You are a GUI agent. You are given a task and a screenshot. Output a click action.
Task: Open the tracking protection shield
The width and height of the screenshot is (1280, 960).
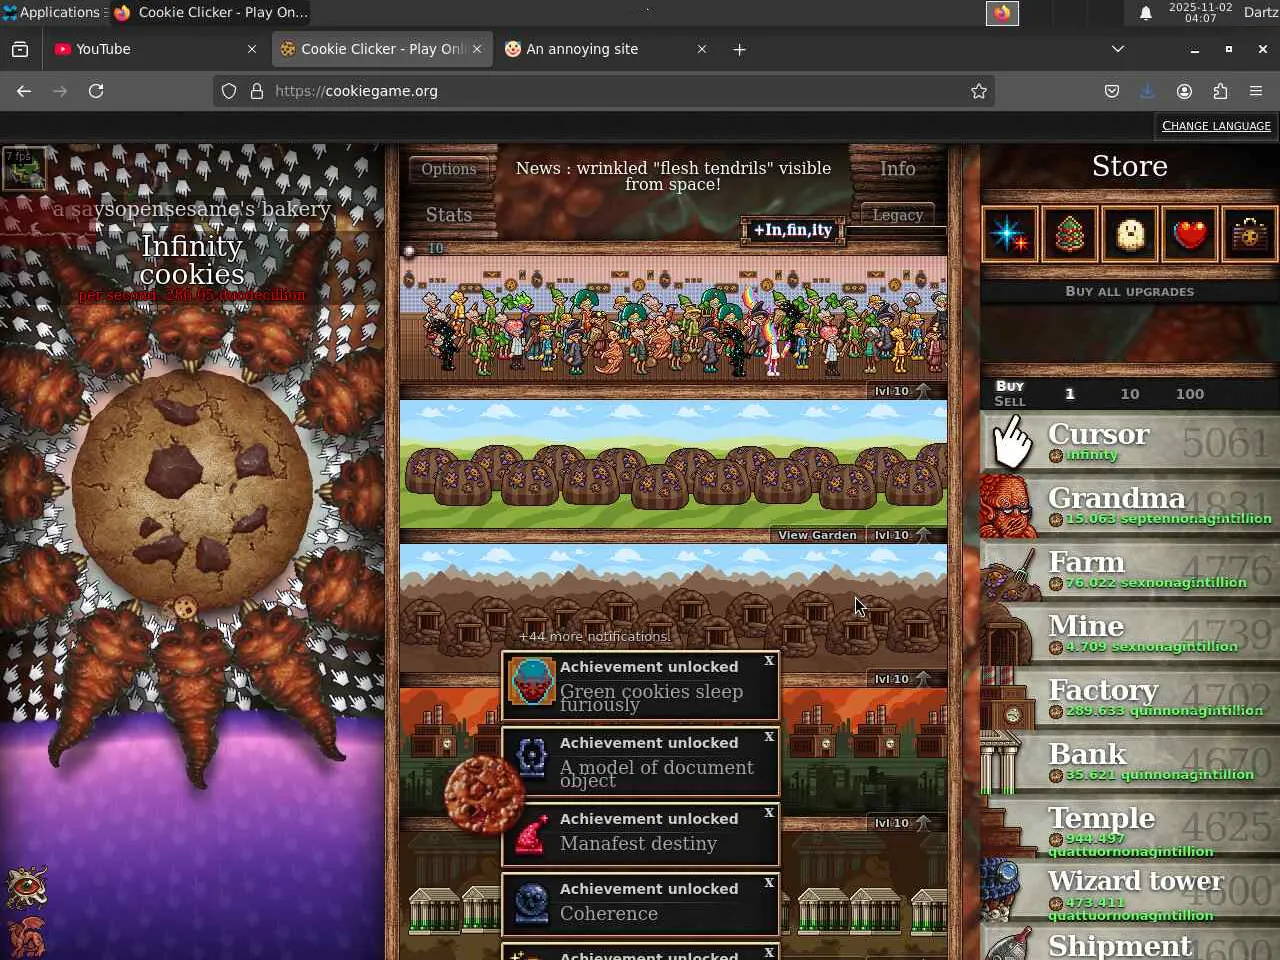tap(229, 91)
